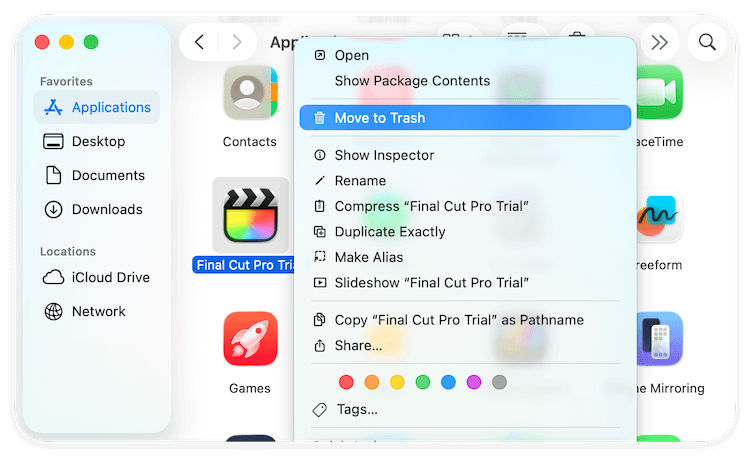This screenshot has height=456, width=750.
Task: Select the Final Cut Pro Trial icon
Action: click(251, 215)
